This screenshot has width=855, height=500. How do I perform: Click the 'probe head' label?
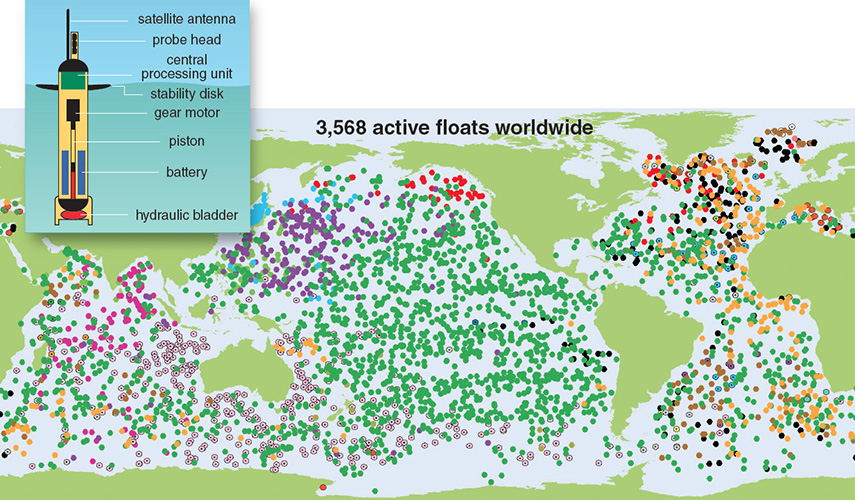pyautogui.click(x=186, y=40)
